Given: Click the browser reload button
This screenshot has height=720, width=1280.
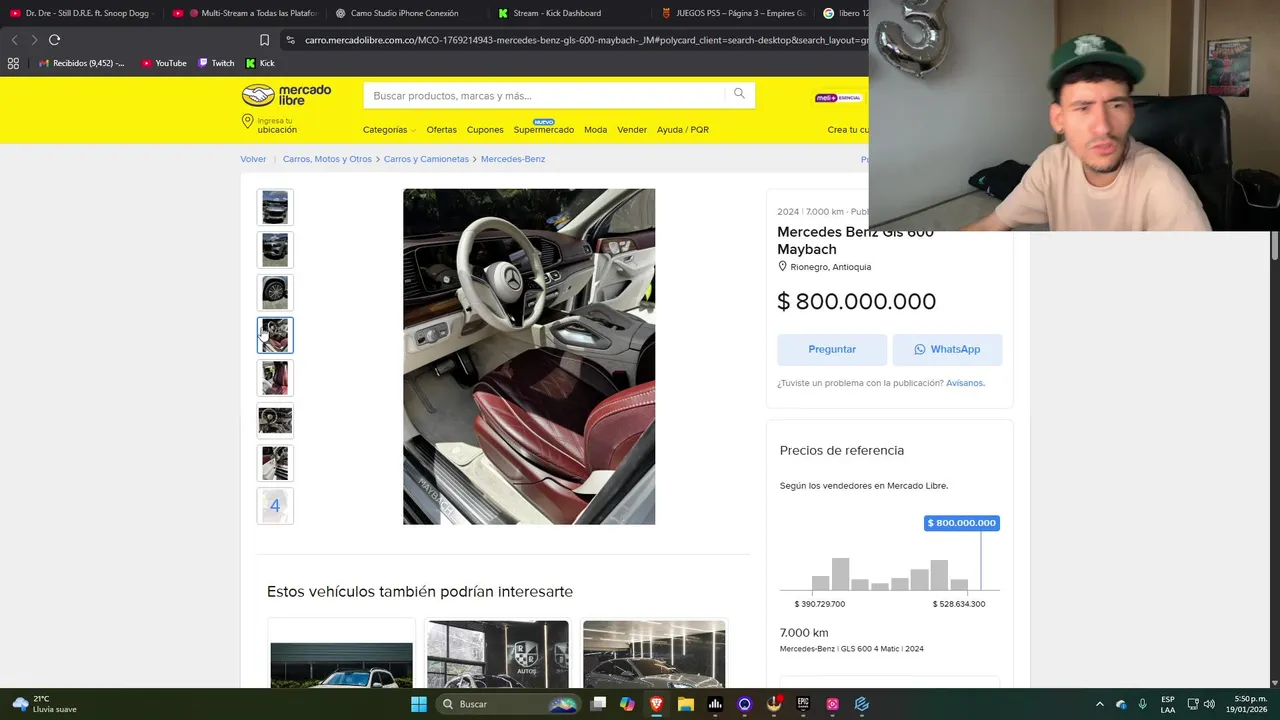Looking at the screenshot, I should tap(54, 40).
